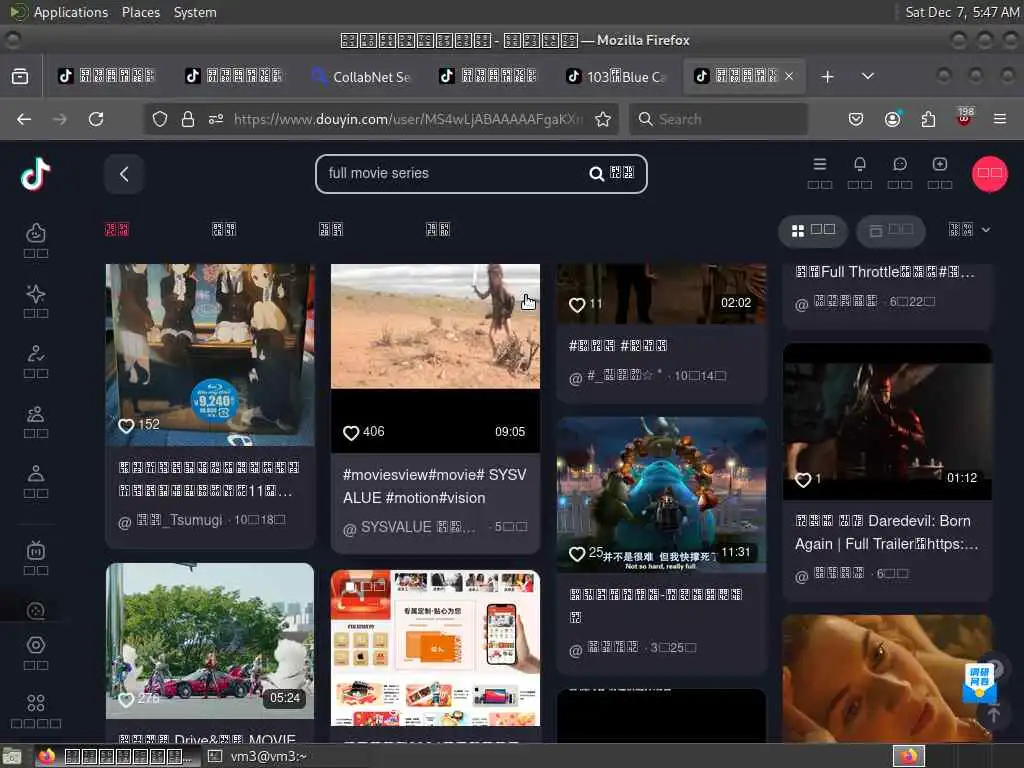Open the desert video lasting 09:05
Image resolution: width=1024 pixels, height=768 pixels.
[x=435, y=358]
